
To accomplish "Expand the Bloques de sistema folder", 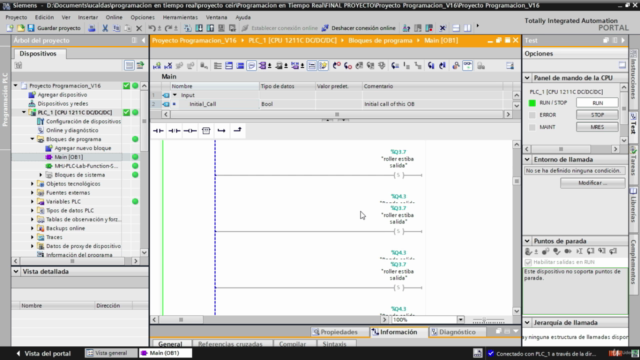I will [x=41, y=175].
